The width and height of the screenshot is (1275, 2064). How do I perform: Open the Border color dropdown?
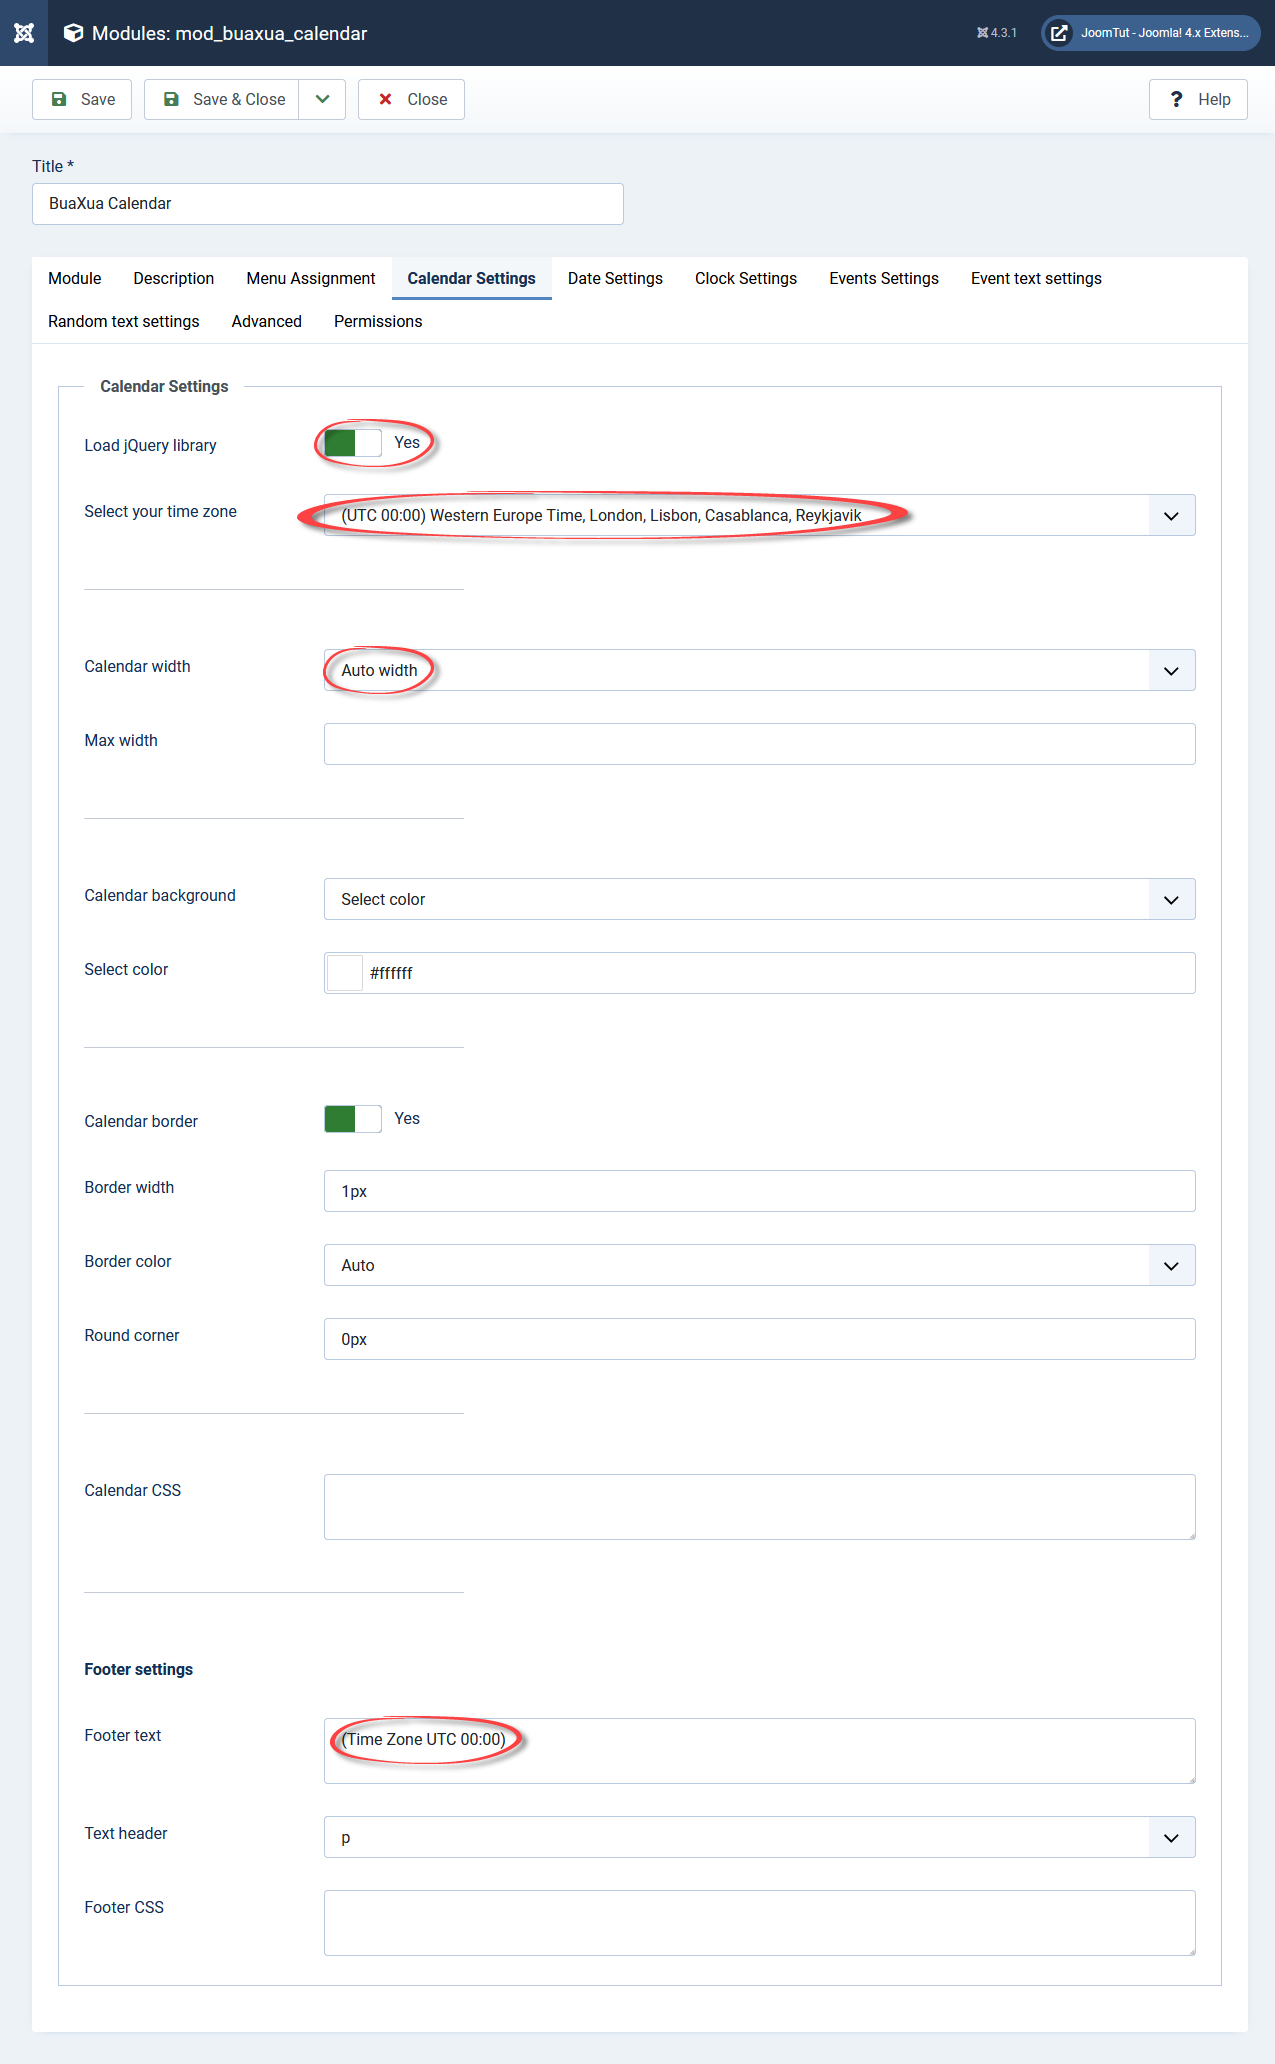coord(760,1265)
